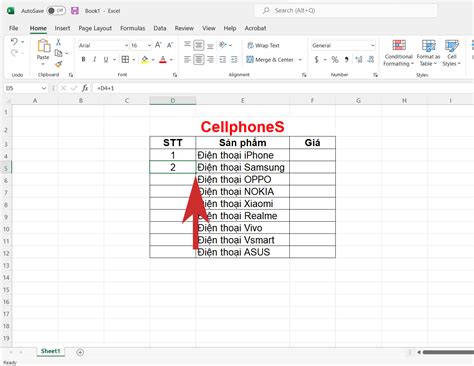Click the Redo arrow icon
This screenshot has height=366, width=474.
click(14, 53)
